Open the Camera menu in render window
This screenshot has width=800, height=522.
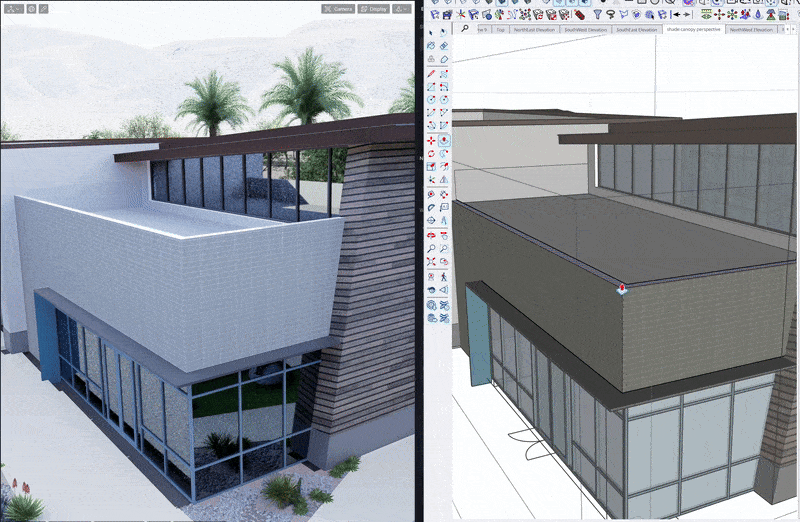[338, 9]
